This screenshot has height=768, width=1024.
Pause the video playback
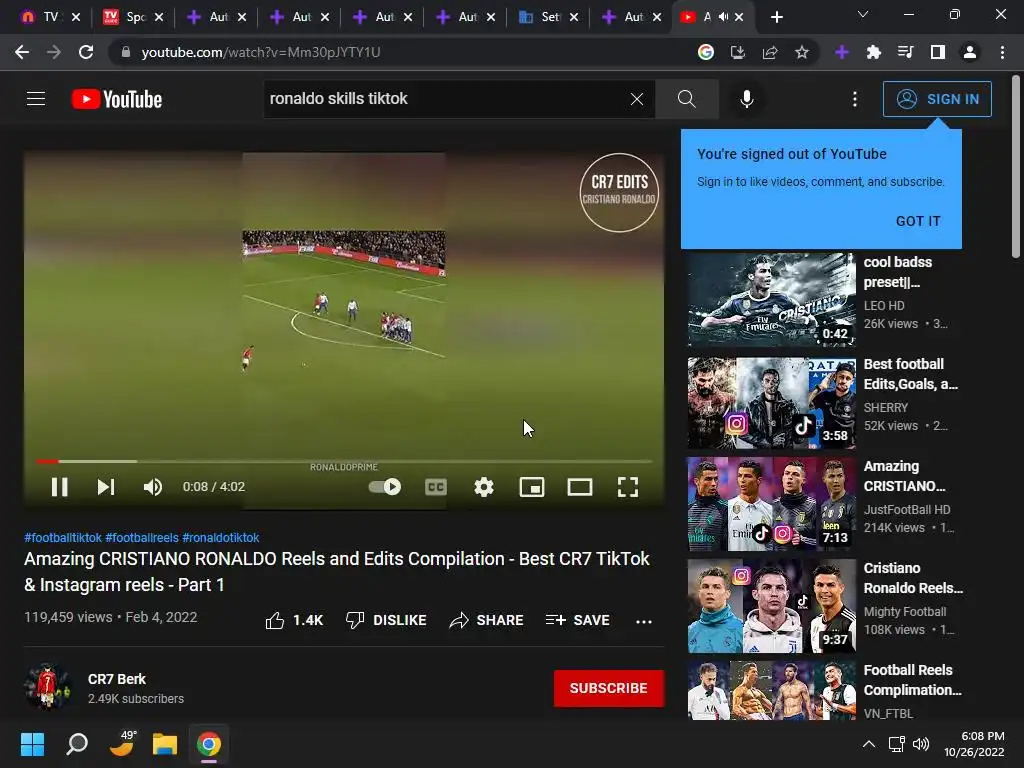tap(59, 487)
